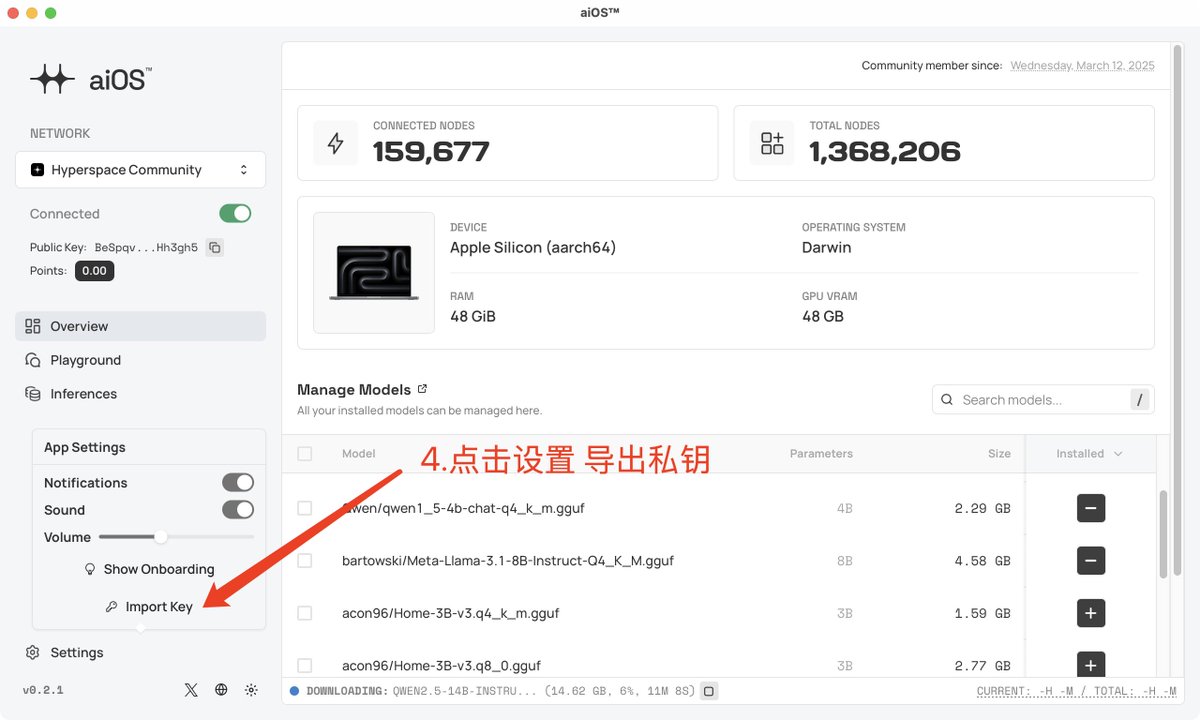Click the Total Nodes grid icon
Viewport: 1200px width, 720px height.
pyautogui.click(x=772, y=143)
